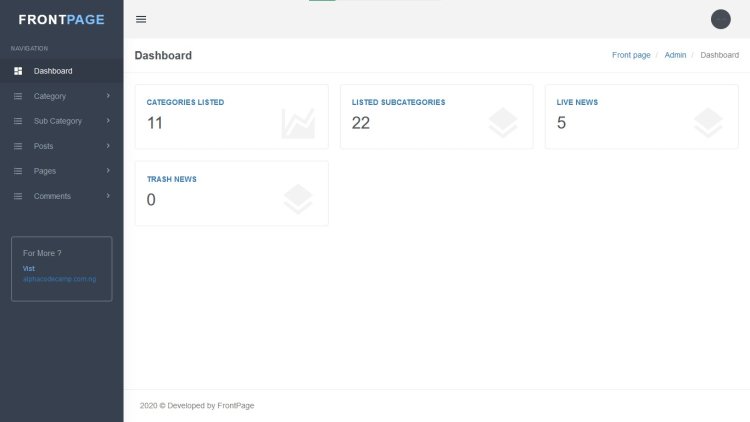Click the list icon beside Sub Category
Viewport: 750px width, 422px height.
[x=18, y=121]
